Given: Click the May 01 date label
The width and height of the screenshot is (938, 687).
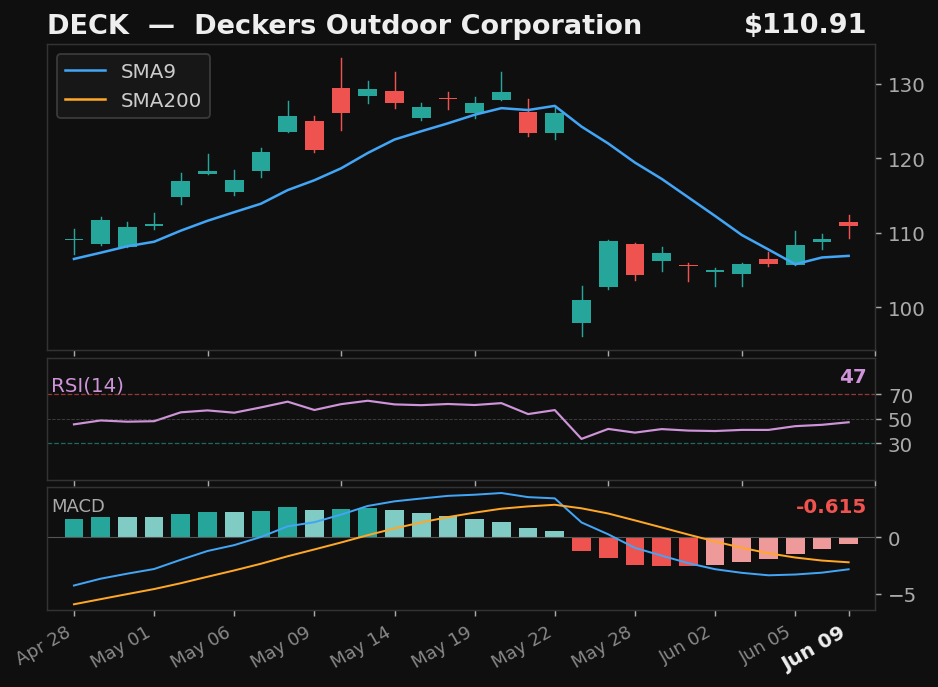Looking at the screenshot, I should coord(121,646).
